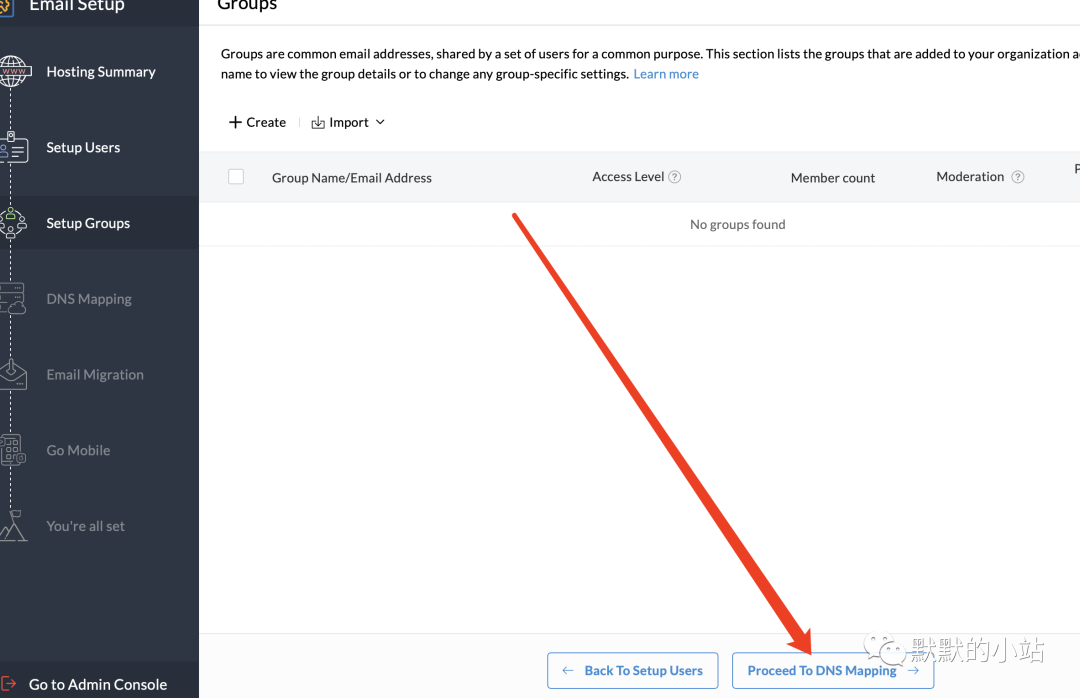Image resolution: width=1080 pixels, height=698 pixels.
Task: Click the Email Migration inbox icon
Action: [12, 375]
